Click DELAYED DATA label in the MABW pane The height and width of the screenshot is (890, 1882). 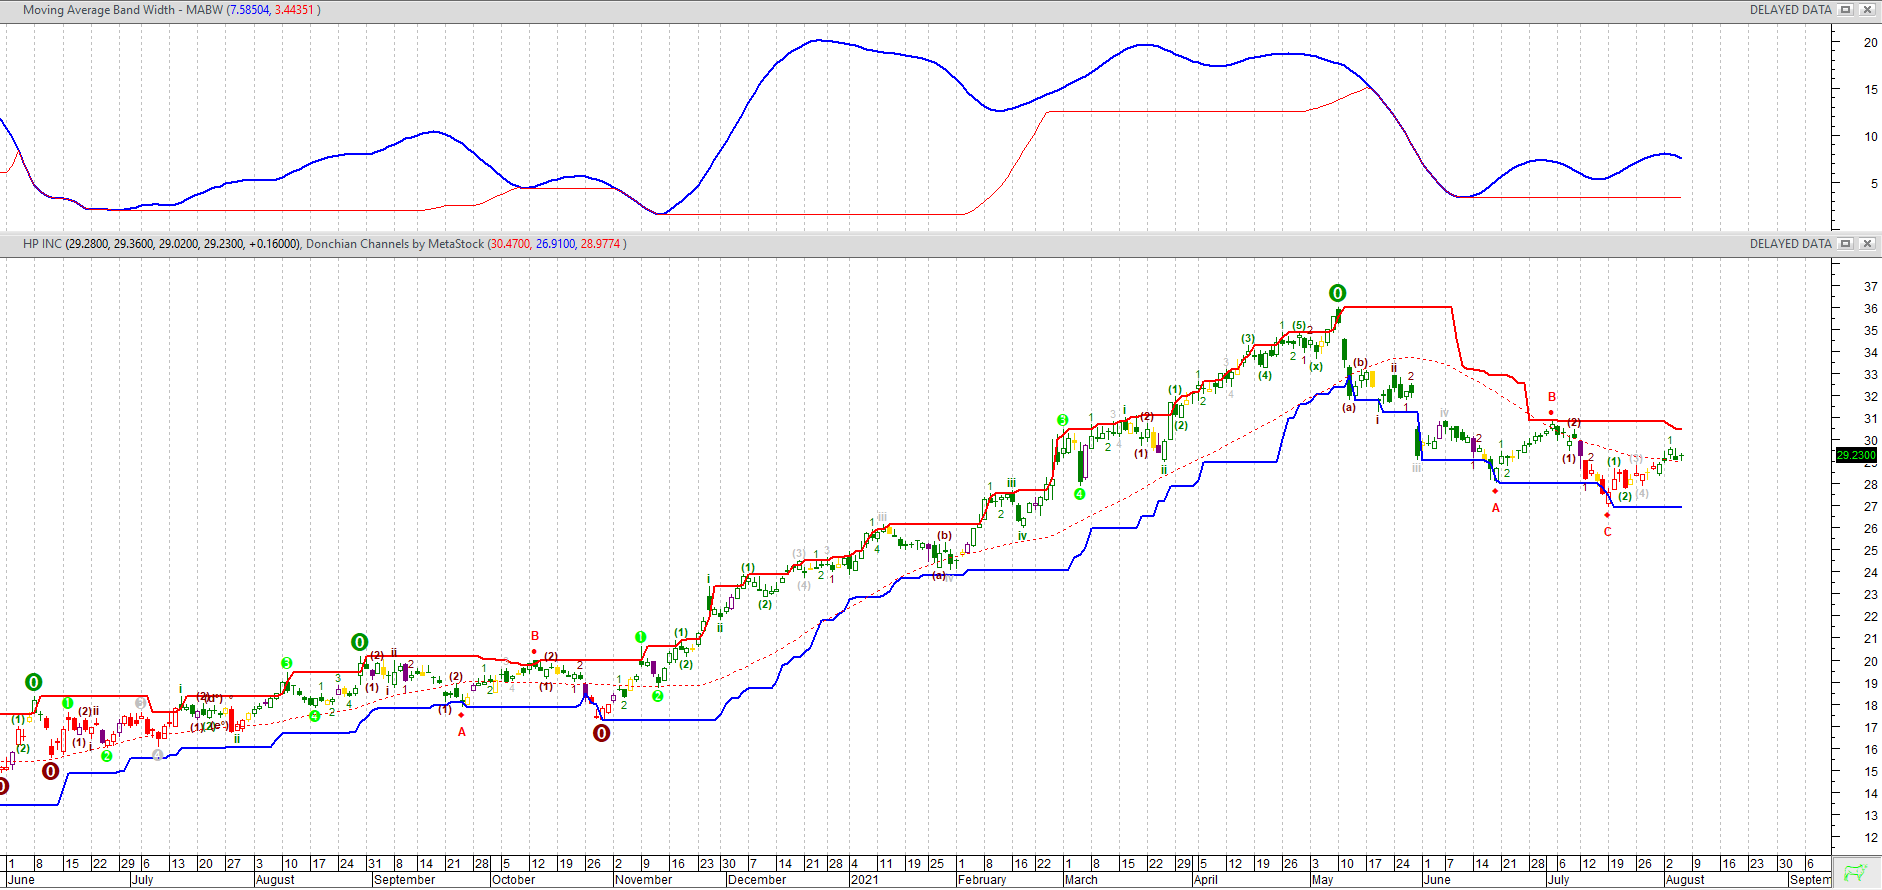tap(1790, 10)
